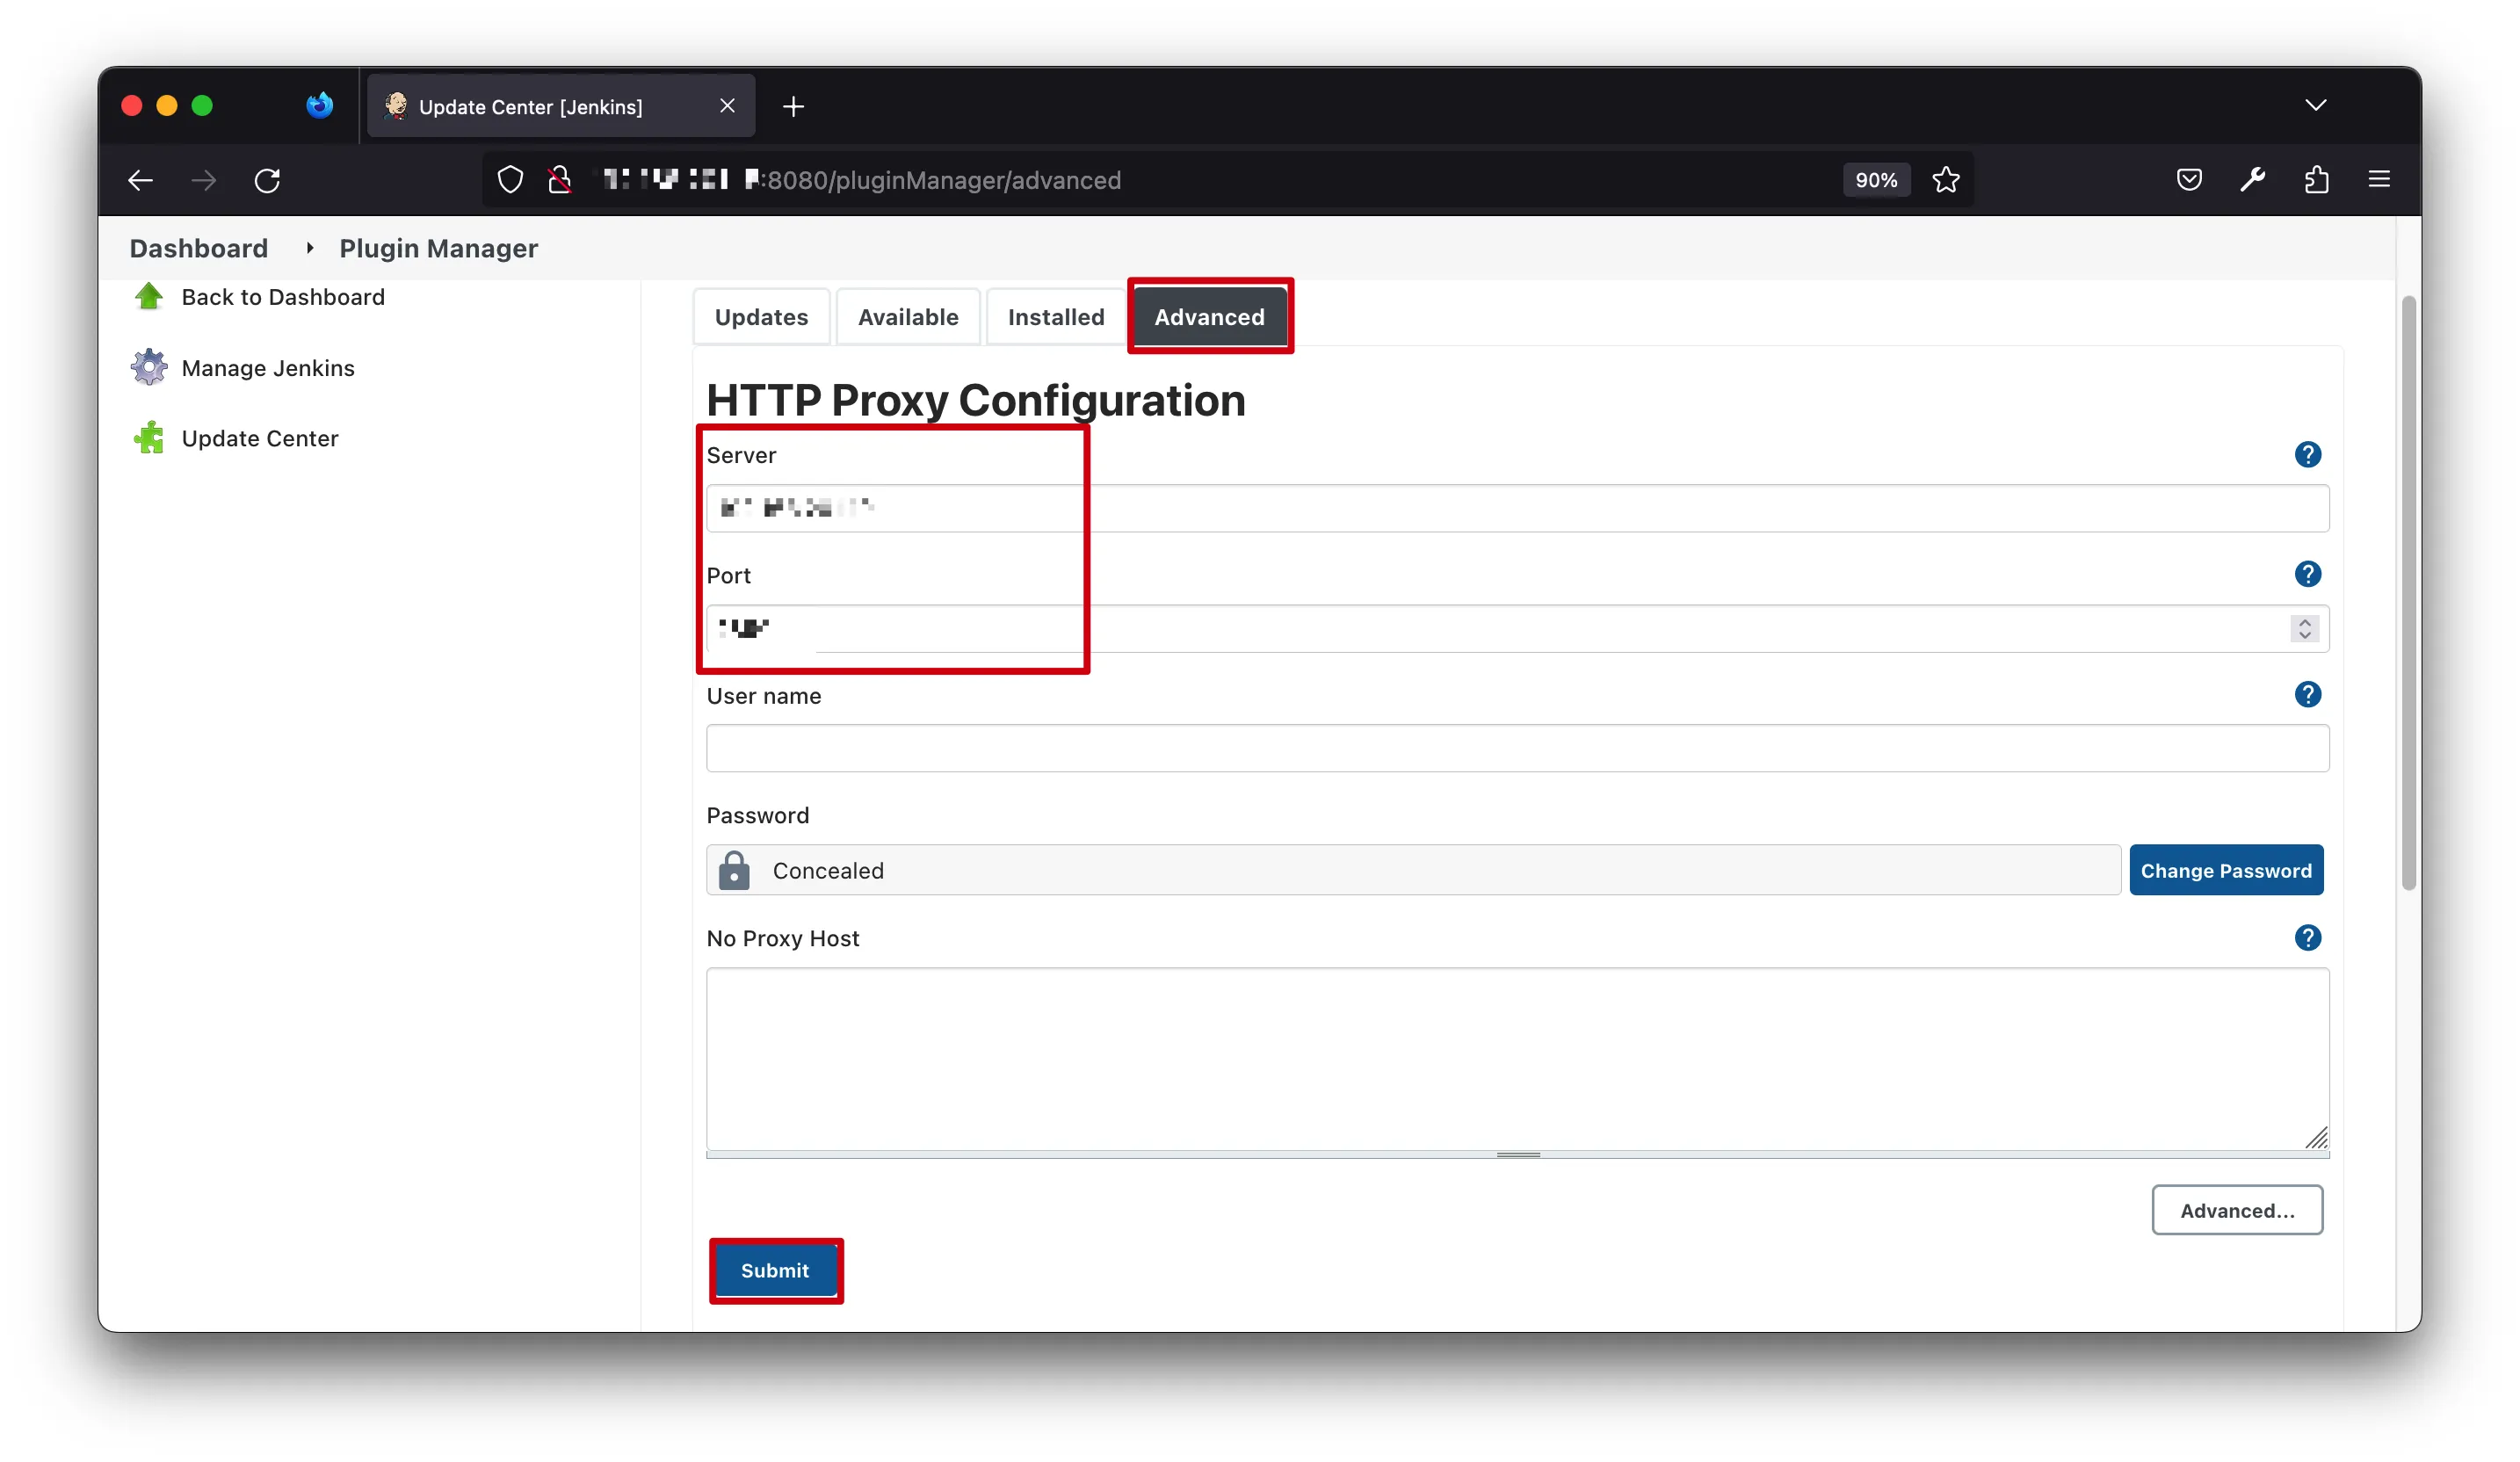Click the Server field label
Screen dimensions: 2520x1462
click(741, 456)
